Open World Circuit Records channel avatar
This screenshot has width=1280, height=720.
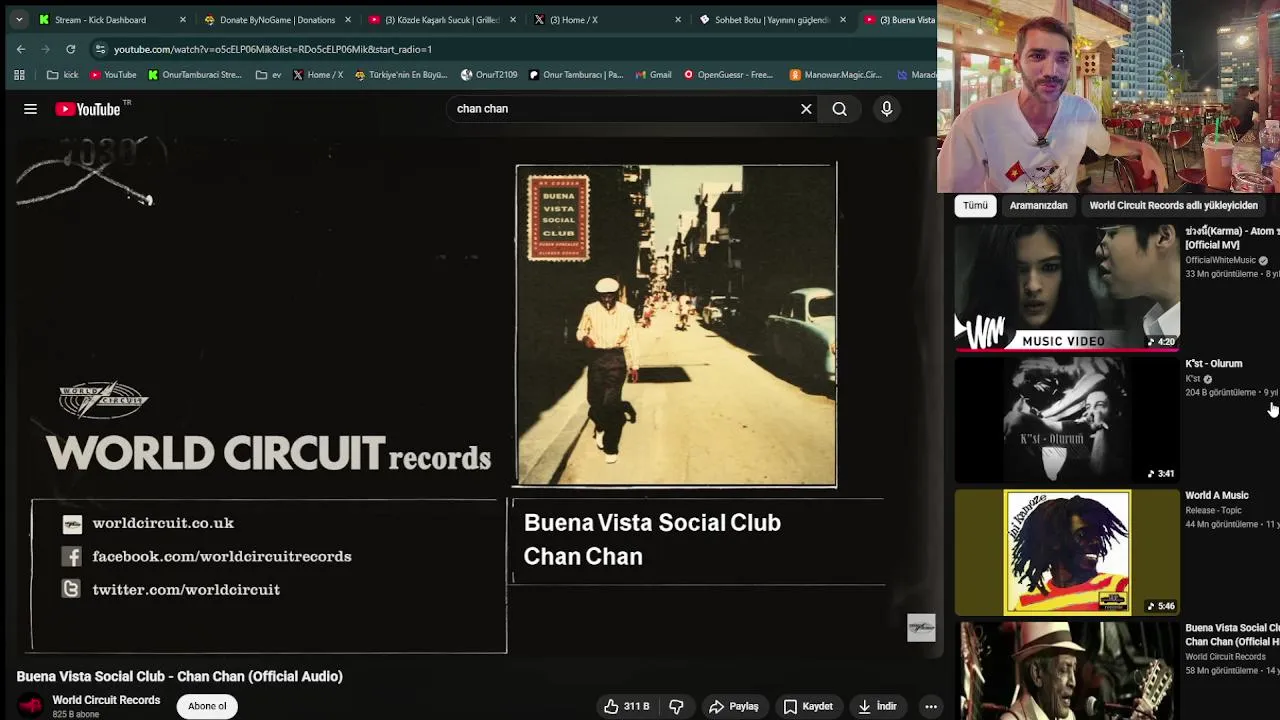point(31,706)
